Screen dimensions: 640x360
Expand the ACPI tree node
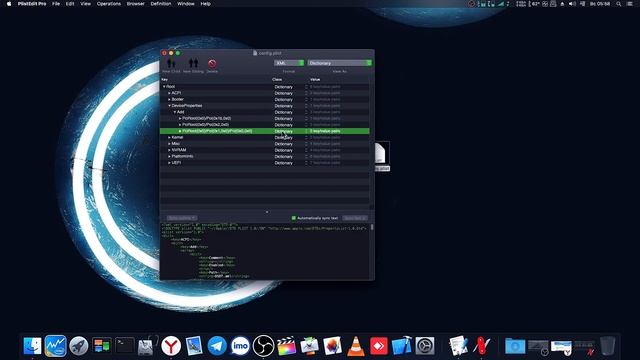tap(169, 93)
